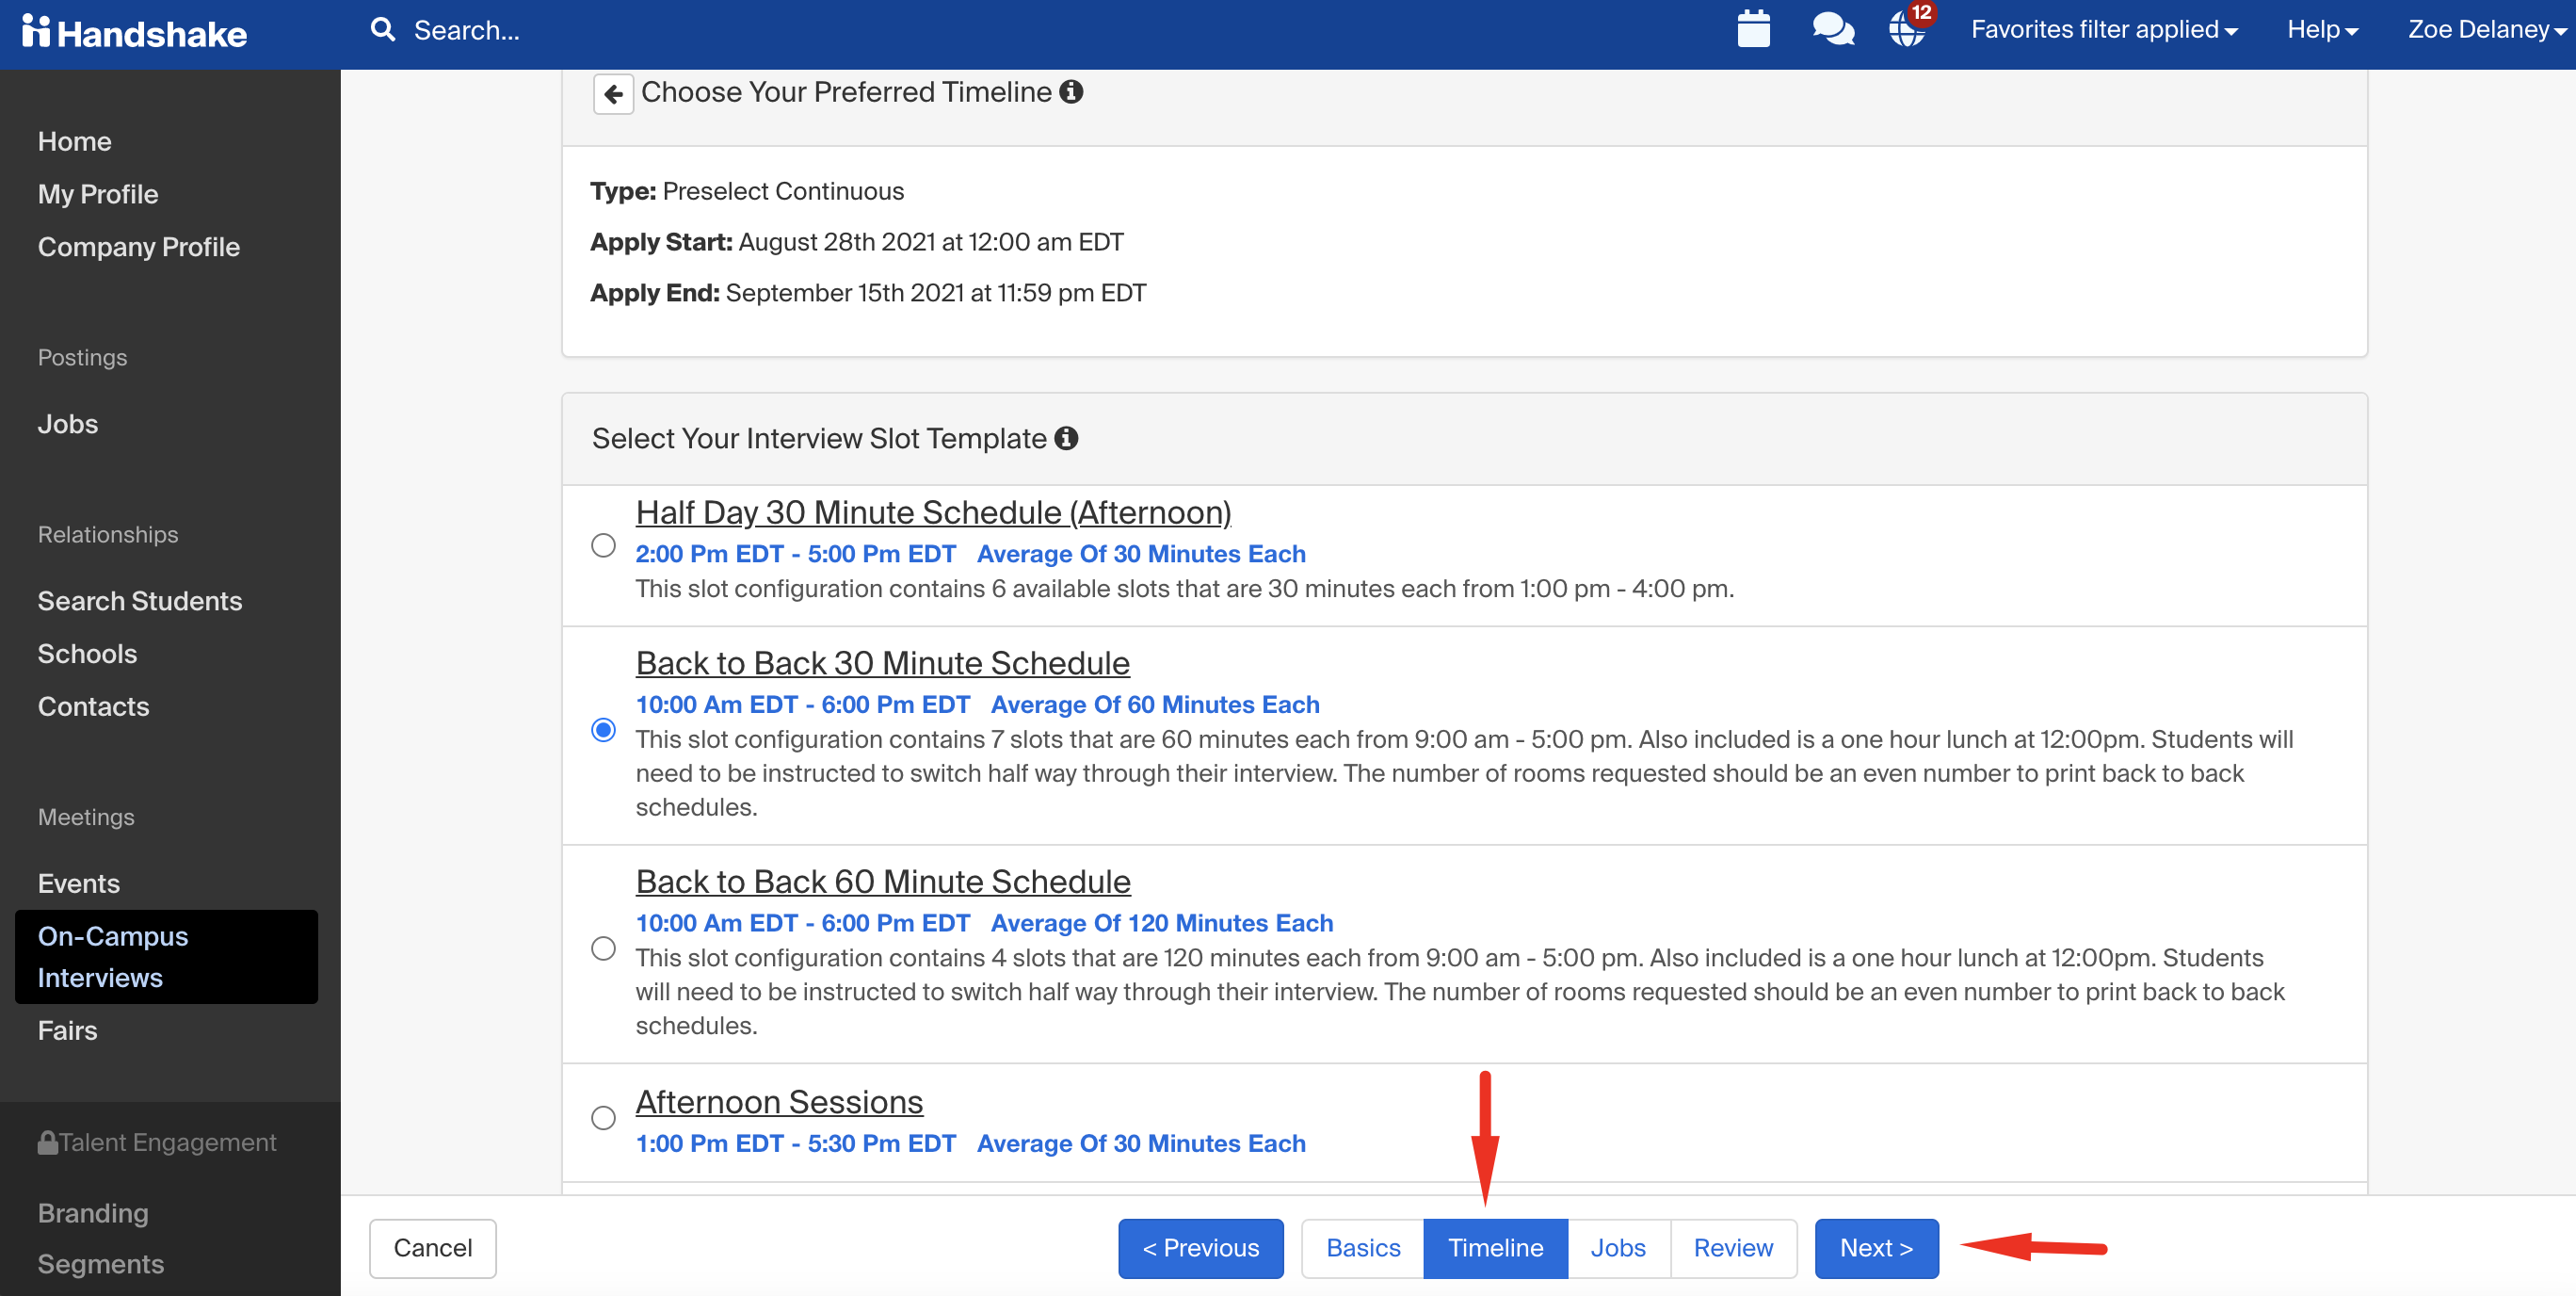The width and height of the screenshot is (2576, 1296).
Task: Select Back to Back 60 Minute Schedule radio
Action: [603, 948]
